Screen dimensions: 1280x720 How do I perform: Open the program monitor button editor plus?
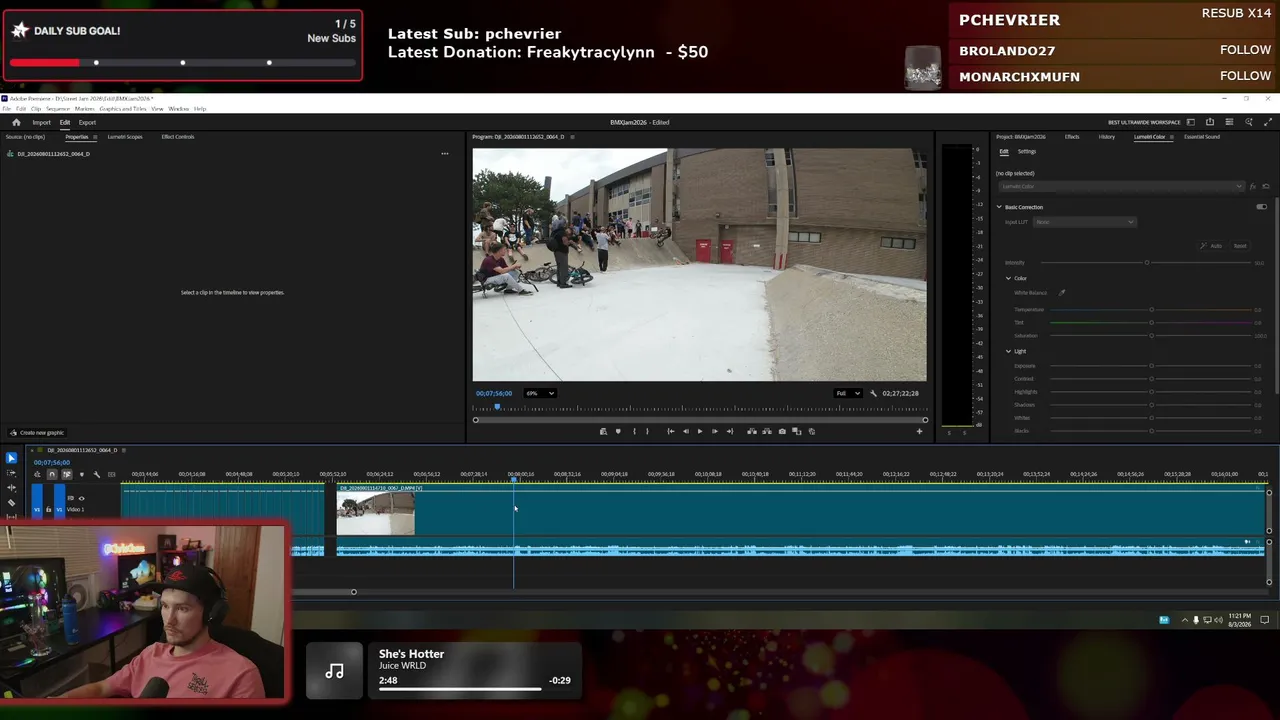tap(919, 431)
